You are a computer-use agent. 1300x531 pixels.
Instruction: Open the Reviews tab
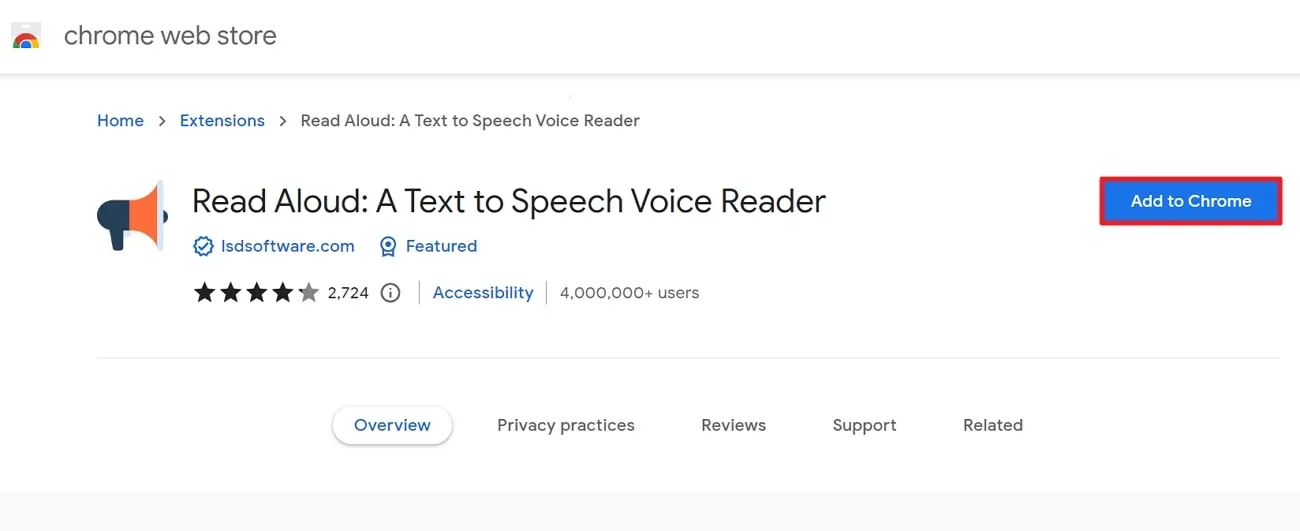pyautogui.click(x=733, y=425)
